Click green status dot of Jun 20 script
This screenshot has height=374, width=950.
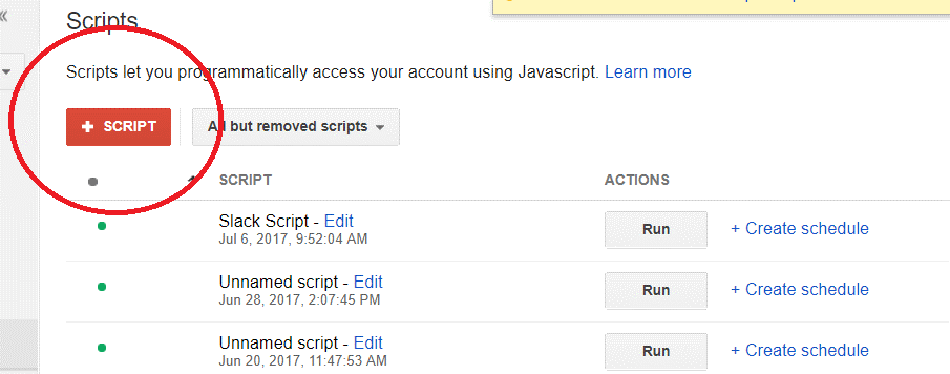click(x=102, y=347)
